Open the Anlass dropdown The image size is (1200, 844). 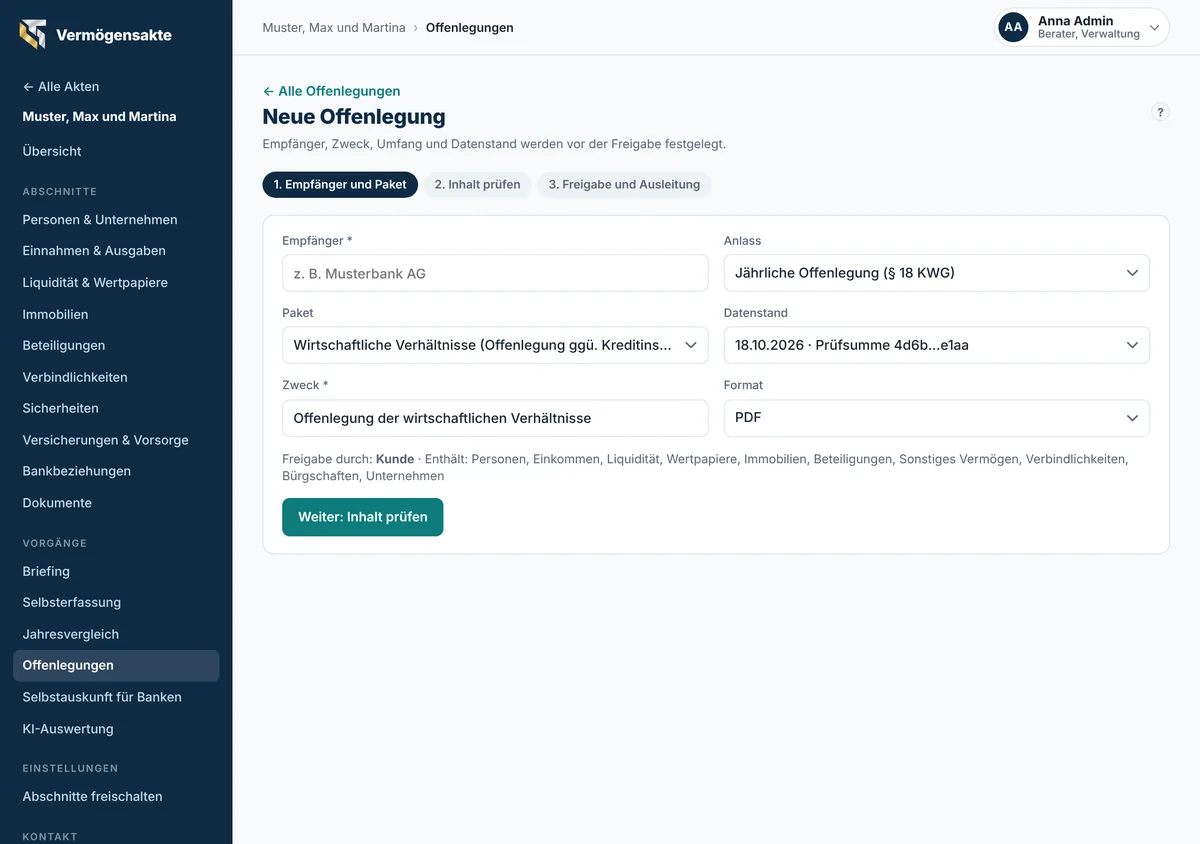click(936, 273)
